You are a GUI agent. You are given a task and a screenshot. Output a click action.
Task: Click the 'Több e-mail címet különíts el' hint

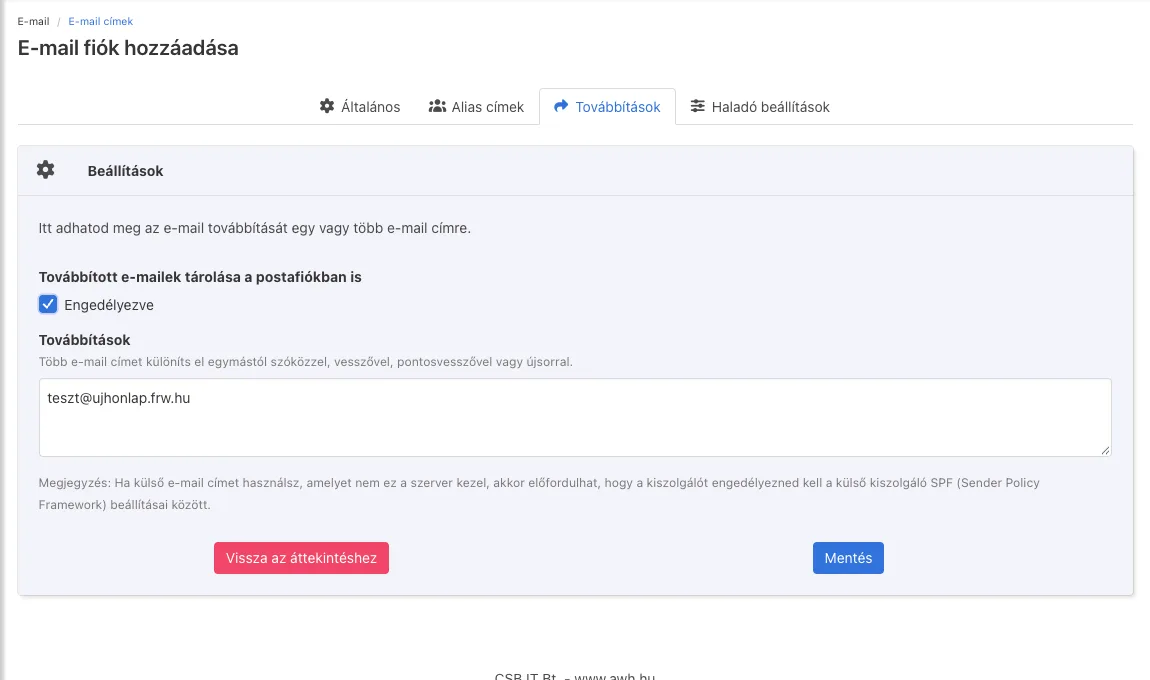pyautogui.click(x=306, y=362)
